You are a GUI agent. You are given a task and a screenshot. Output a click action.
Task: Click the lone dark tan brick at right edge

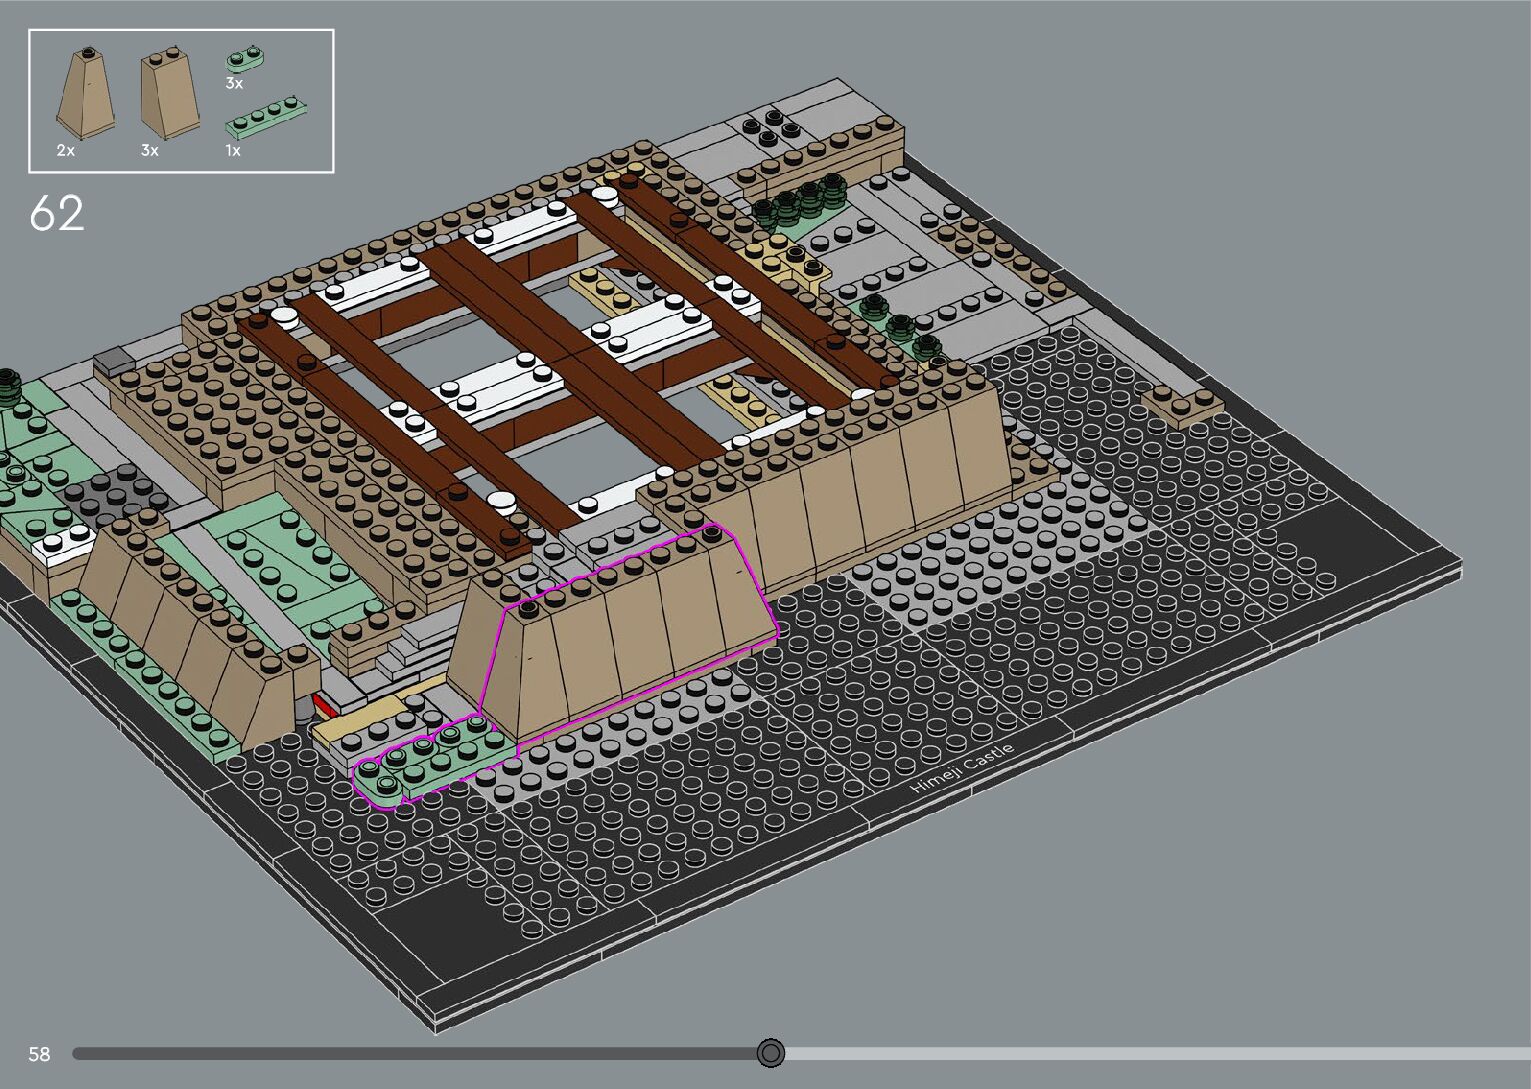coord(1183,401)
